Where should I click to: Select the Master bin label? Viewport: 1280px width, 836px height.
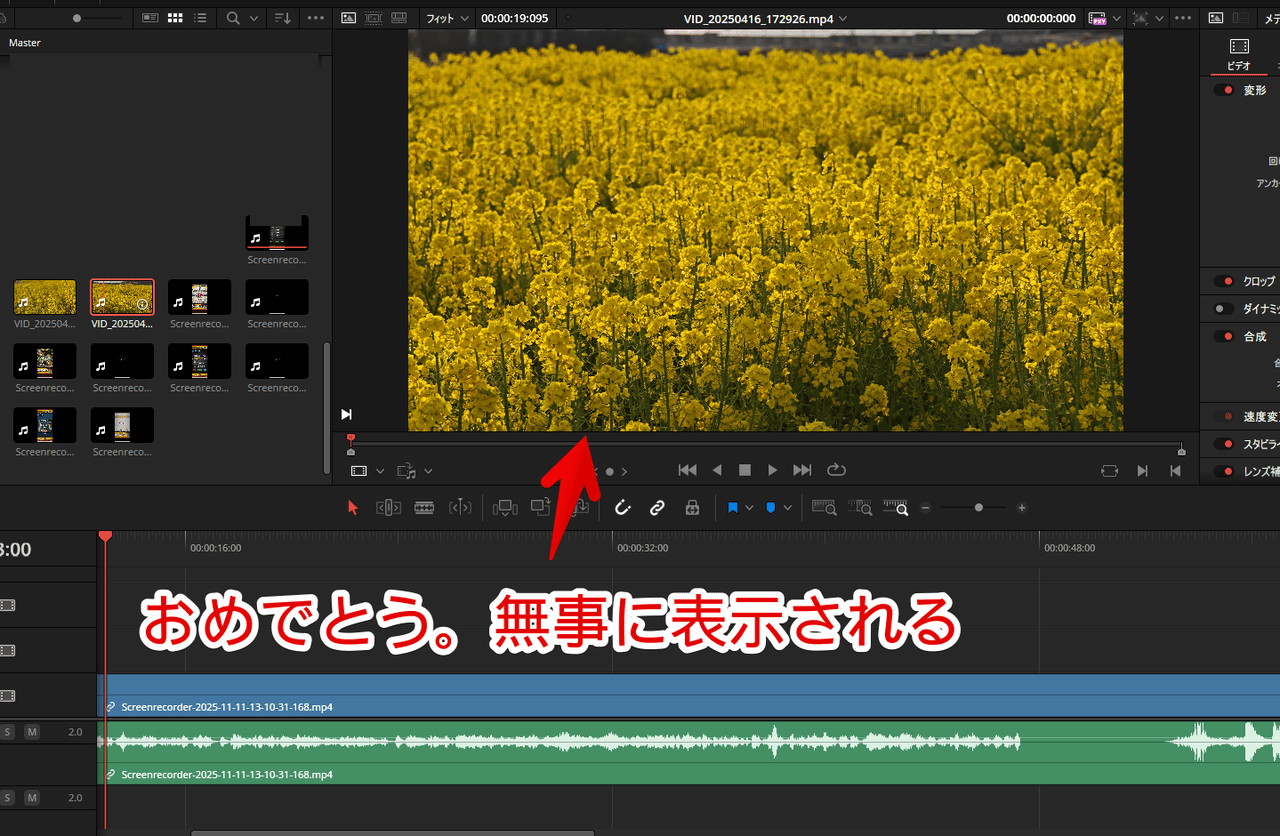click(25, 43)
